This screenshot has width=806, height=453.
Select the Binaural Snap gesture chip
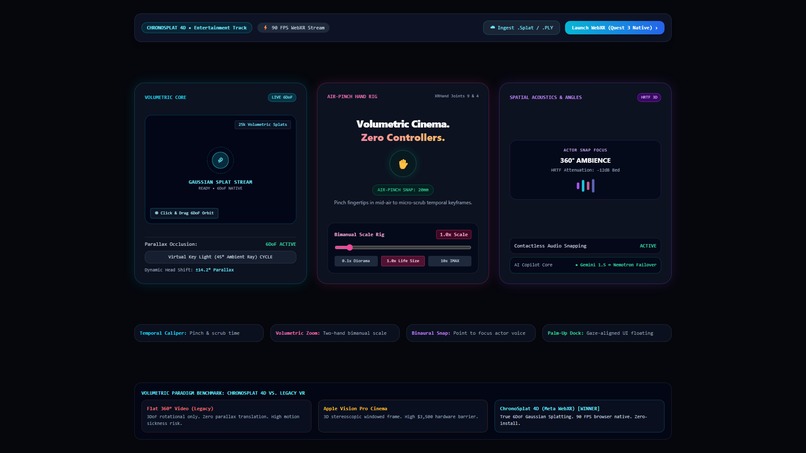[471, 333]
